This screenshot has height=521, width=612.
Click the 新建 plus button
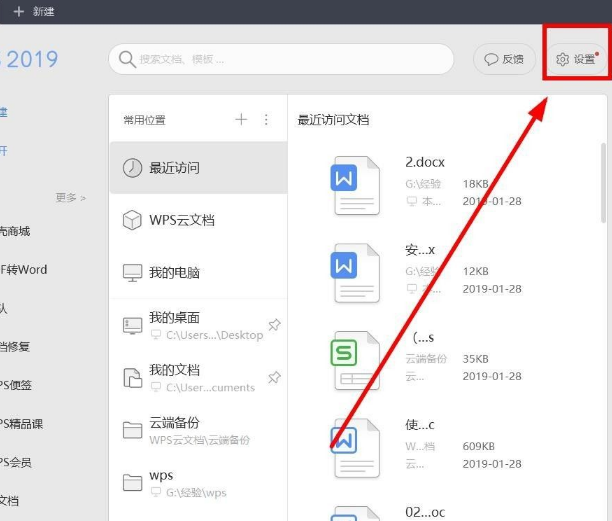tap(33, 11)
